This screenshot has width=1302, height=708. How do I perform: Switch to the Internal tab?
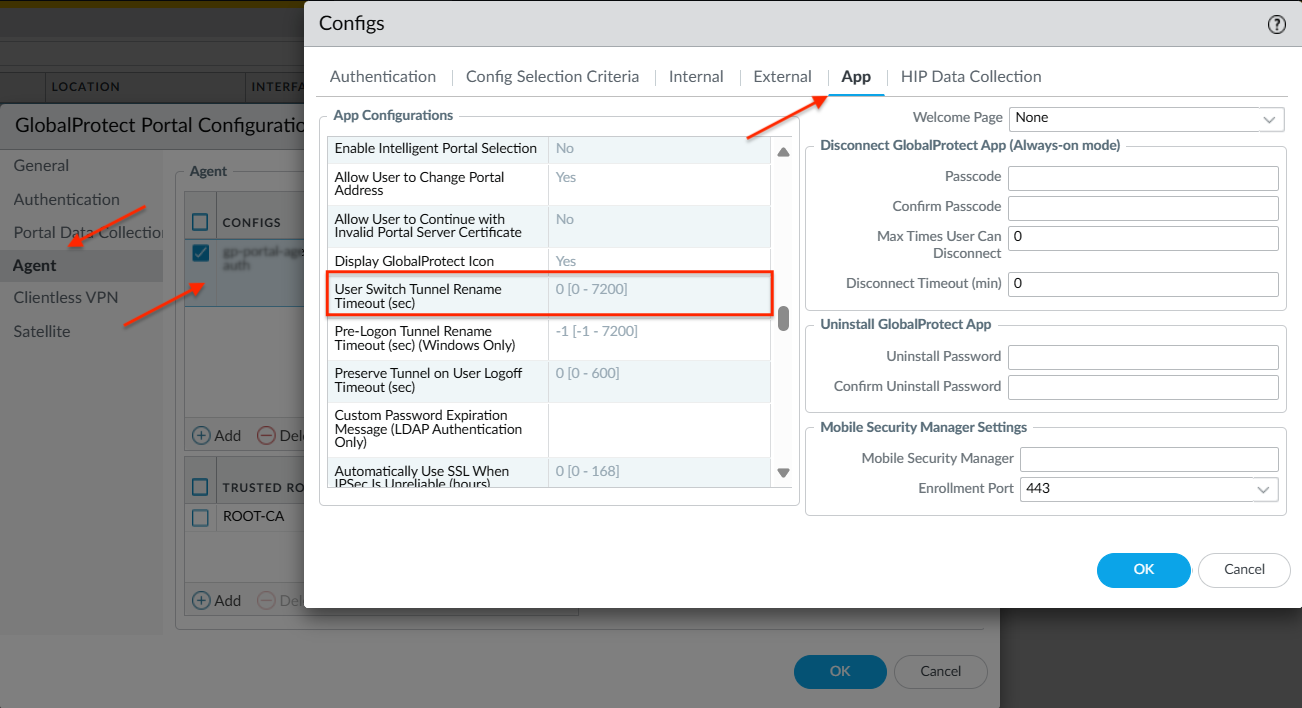coord(696,77)
